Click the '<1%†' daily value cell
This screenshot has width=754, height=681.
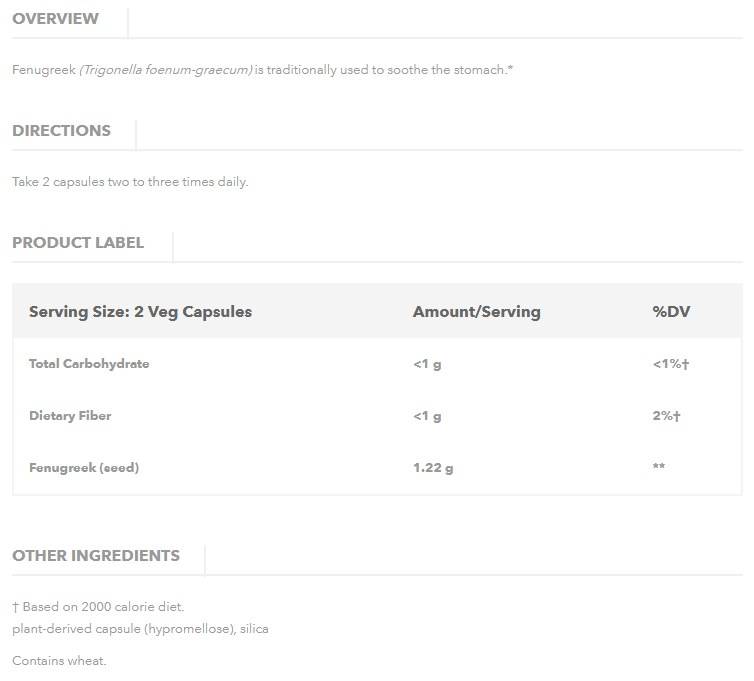pos(671,364)
